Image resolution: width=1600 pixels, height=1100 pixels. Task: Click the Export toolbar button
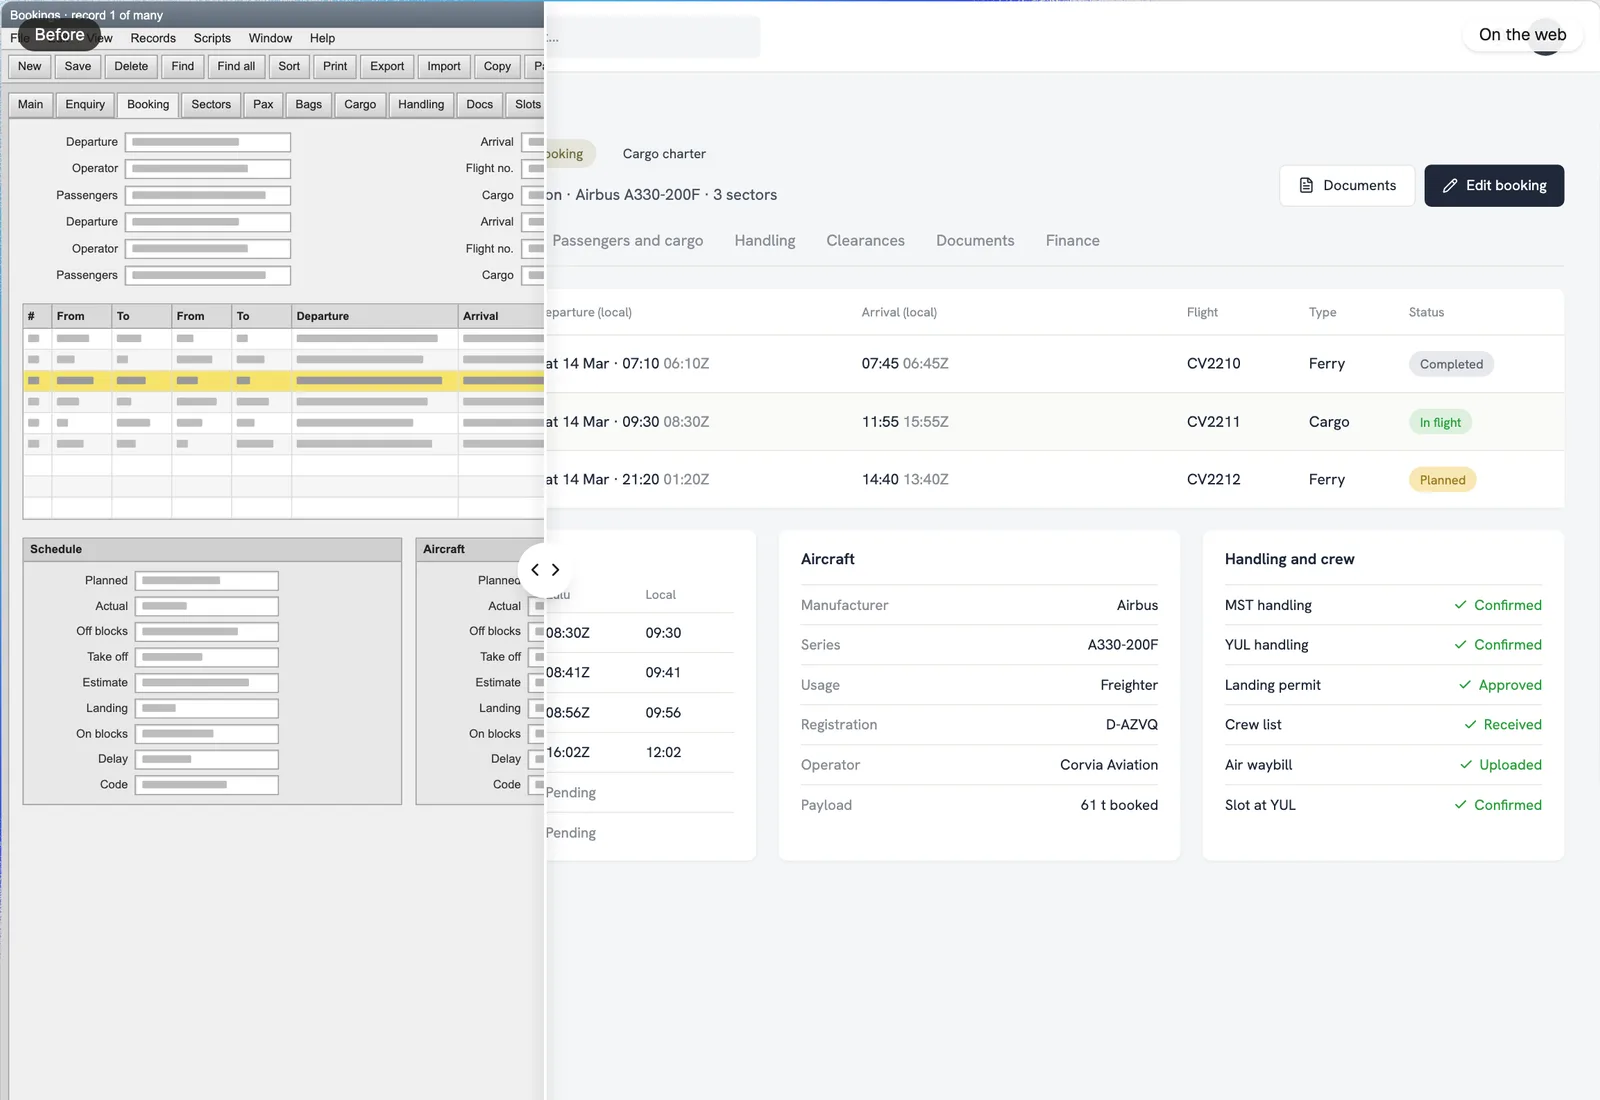click(387, 67)
